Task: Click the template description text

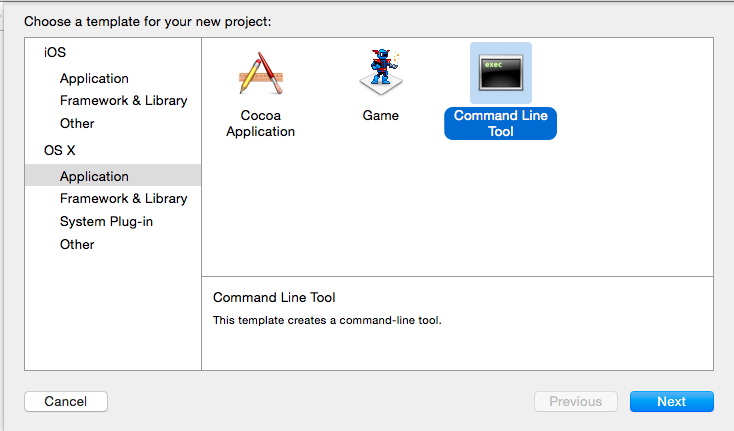Action: 327,321
